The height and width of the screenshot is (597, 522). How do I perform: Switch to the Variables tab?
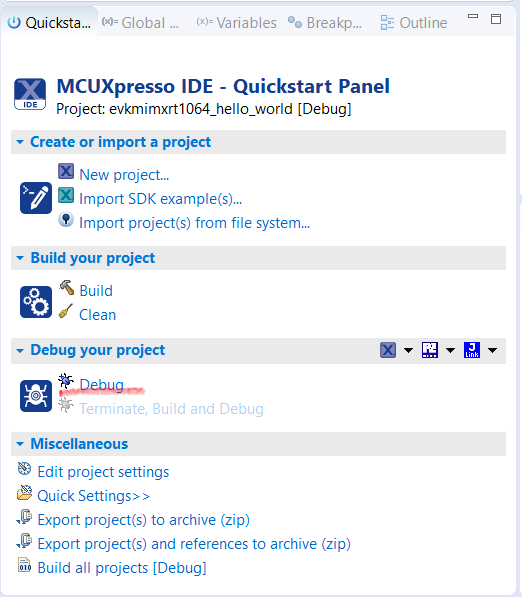pos(236,23)
